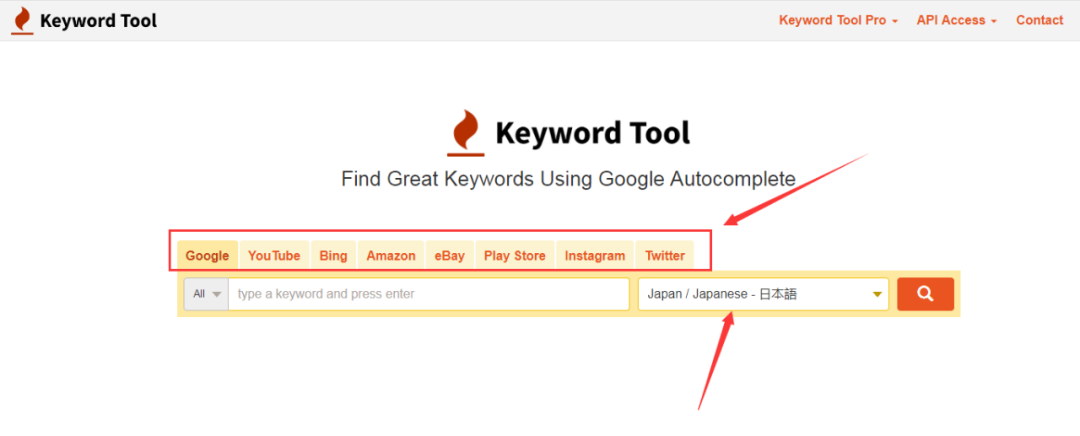Switch to the Instagram tab
Screen dimensions: 1080x436
(x=595, y=256)
